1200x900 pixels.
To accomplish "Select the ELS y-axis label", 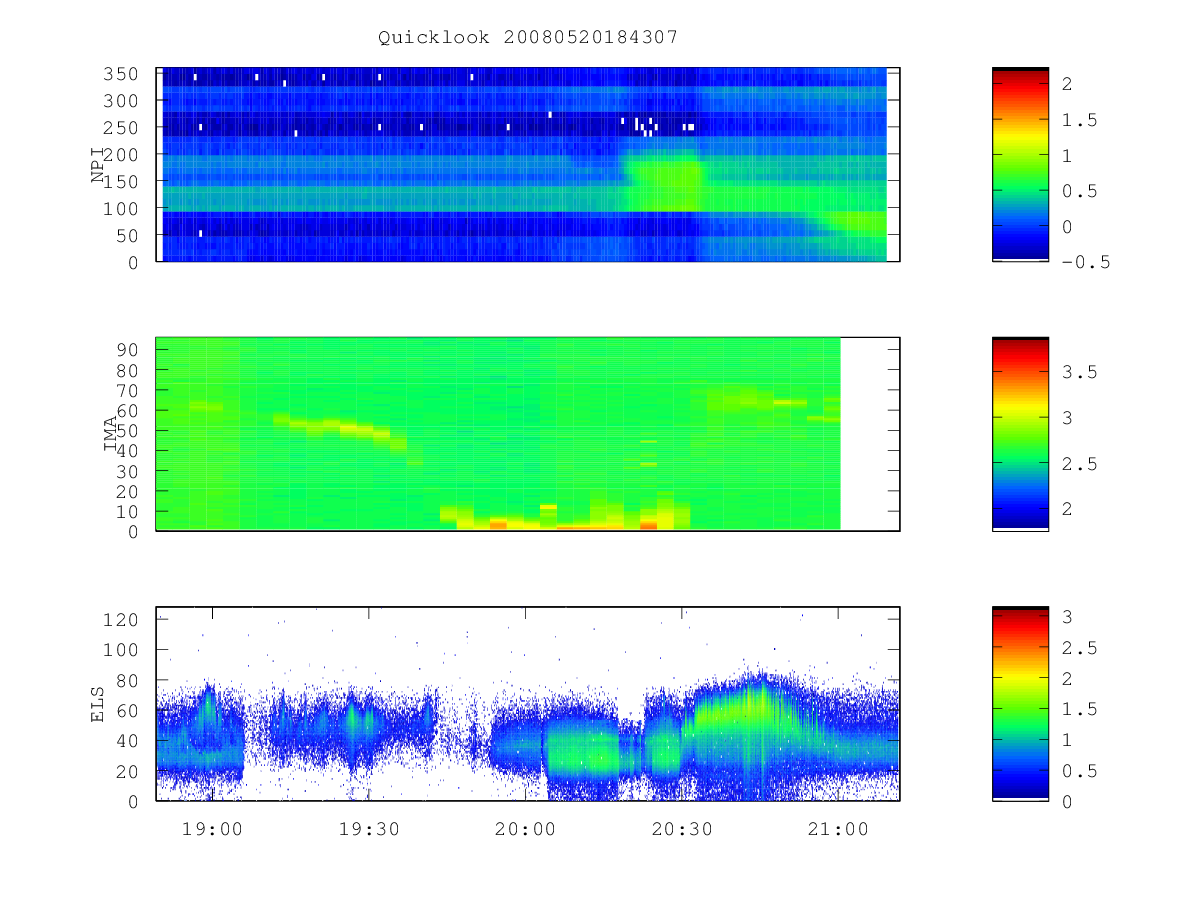I will pyautogui.click(x=98, y=704).
